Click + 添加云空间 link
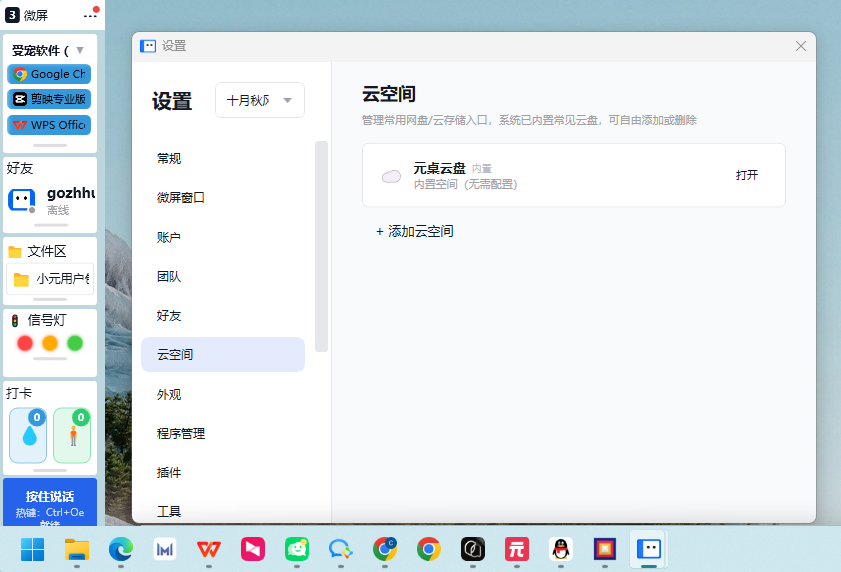Viewport: 841px width, 572px height. coord(415,231)
